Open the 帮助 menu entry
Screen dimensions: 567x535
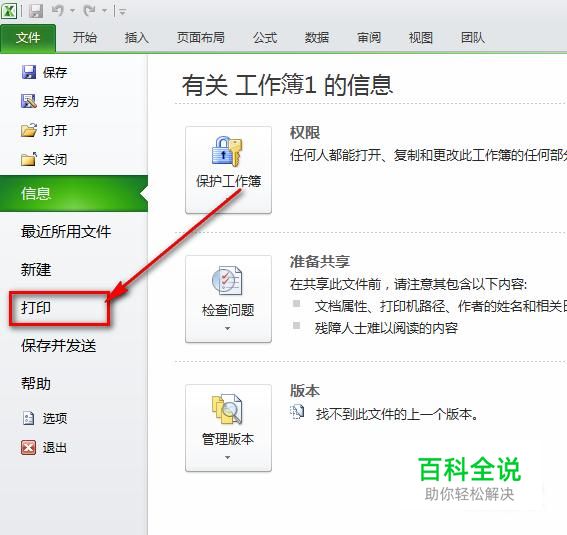coord(36,384)
